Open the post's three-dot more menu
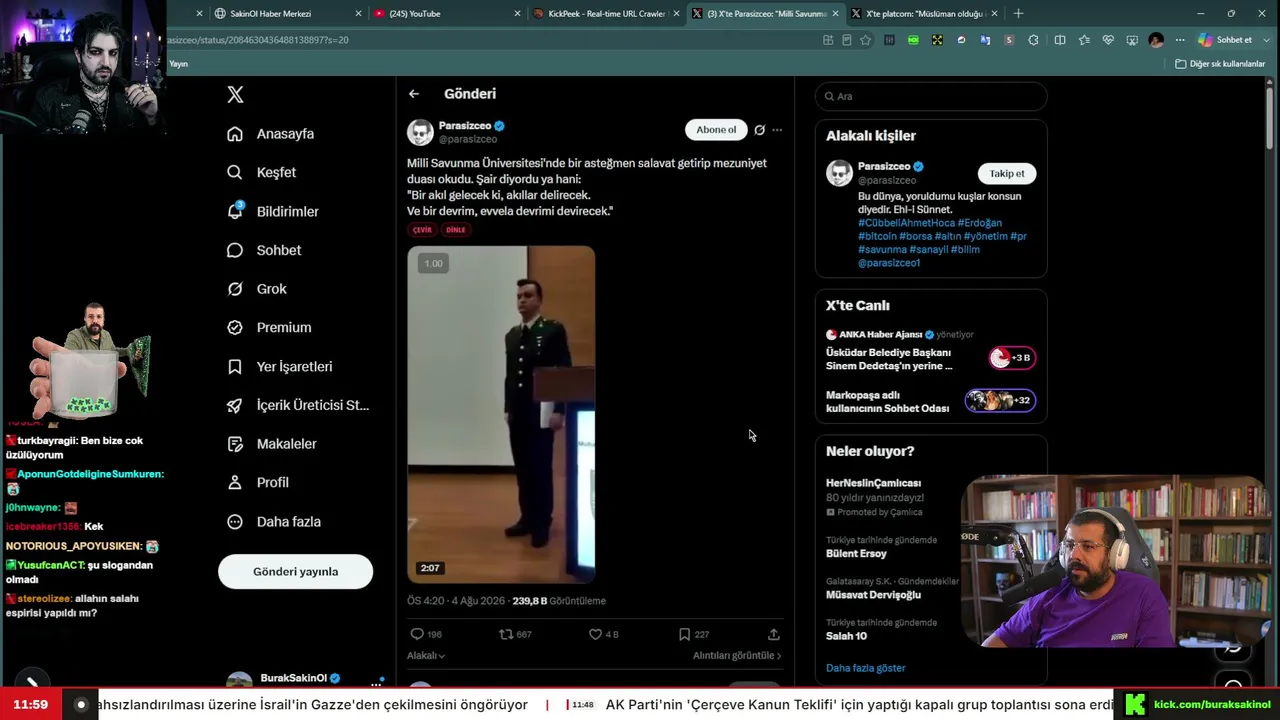Image resolution: width=1280 pixels, height=720 pixels. pyautogui.click(x=777, y=130)
